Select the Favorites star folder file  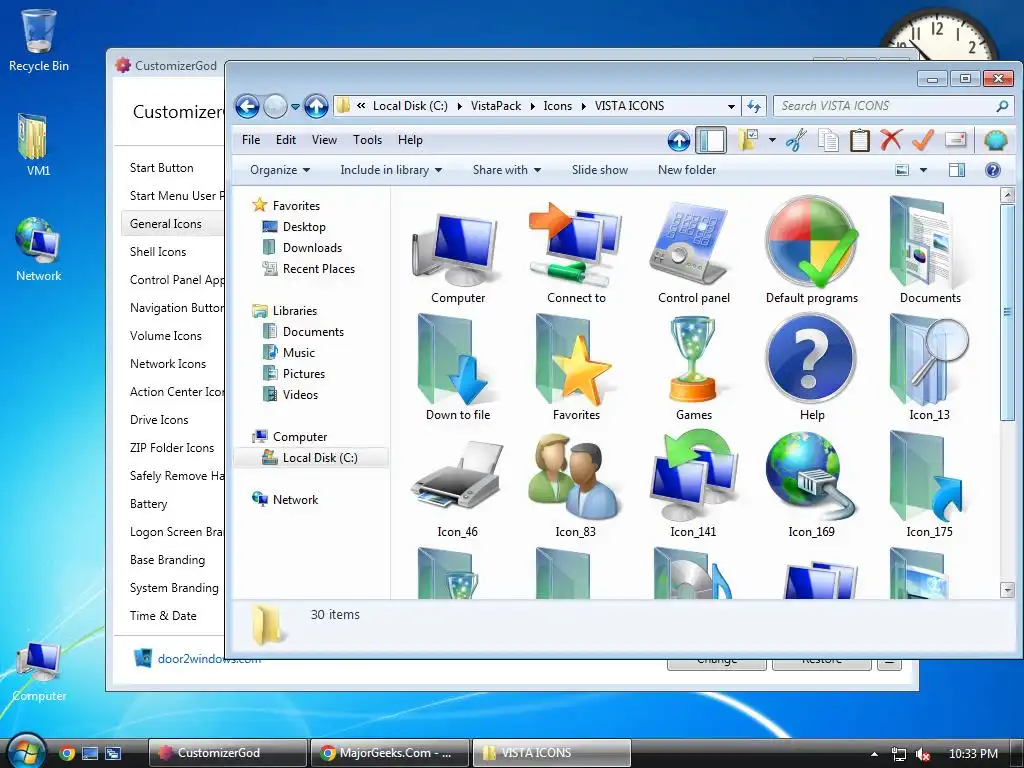(x=576, y=368)
